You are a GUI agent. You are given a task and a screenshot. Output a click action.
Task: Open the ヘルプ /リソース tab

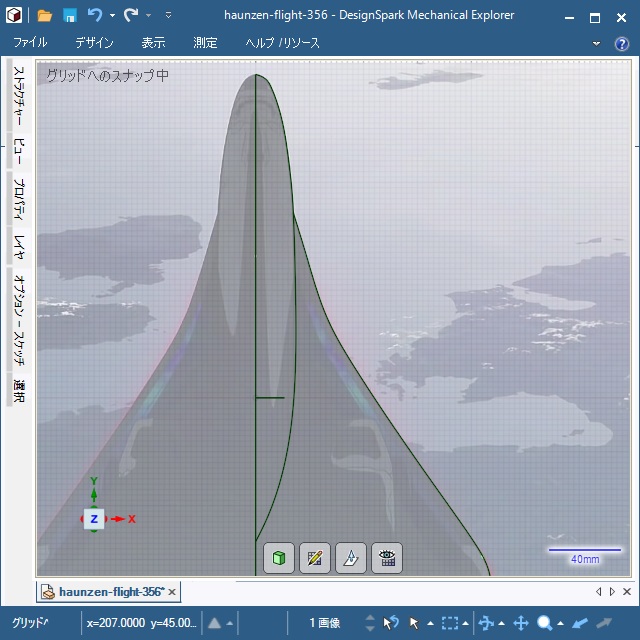[282, 42]
